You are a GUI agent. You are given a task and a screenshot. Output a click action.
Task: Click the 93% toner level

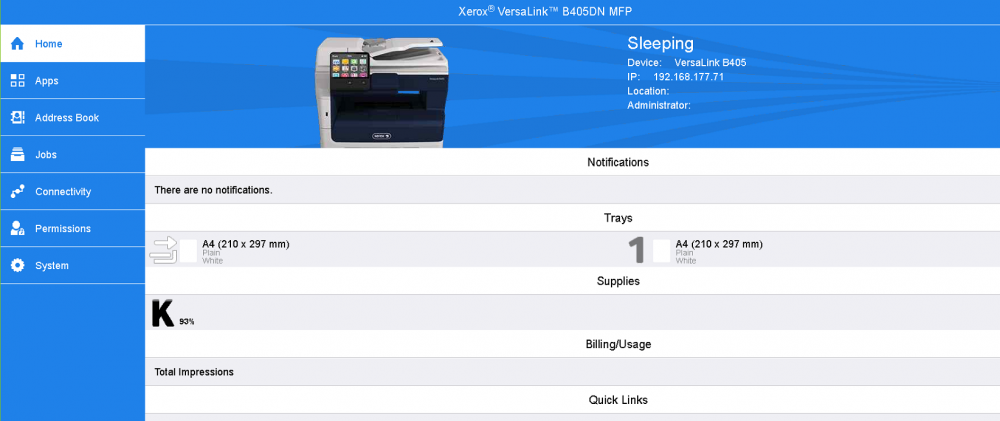(187, 322)
